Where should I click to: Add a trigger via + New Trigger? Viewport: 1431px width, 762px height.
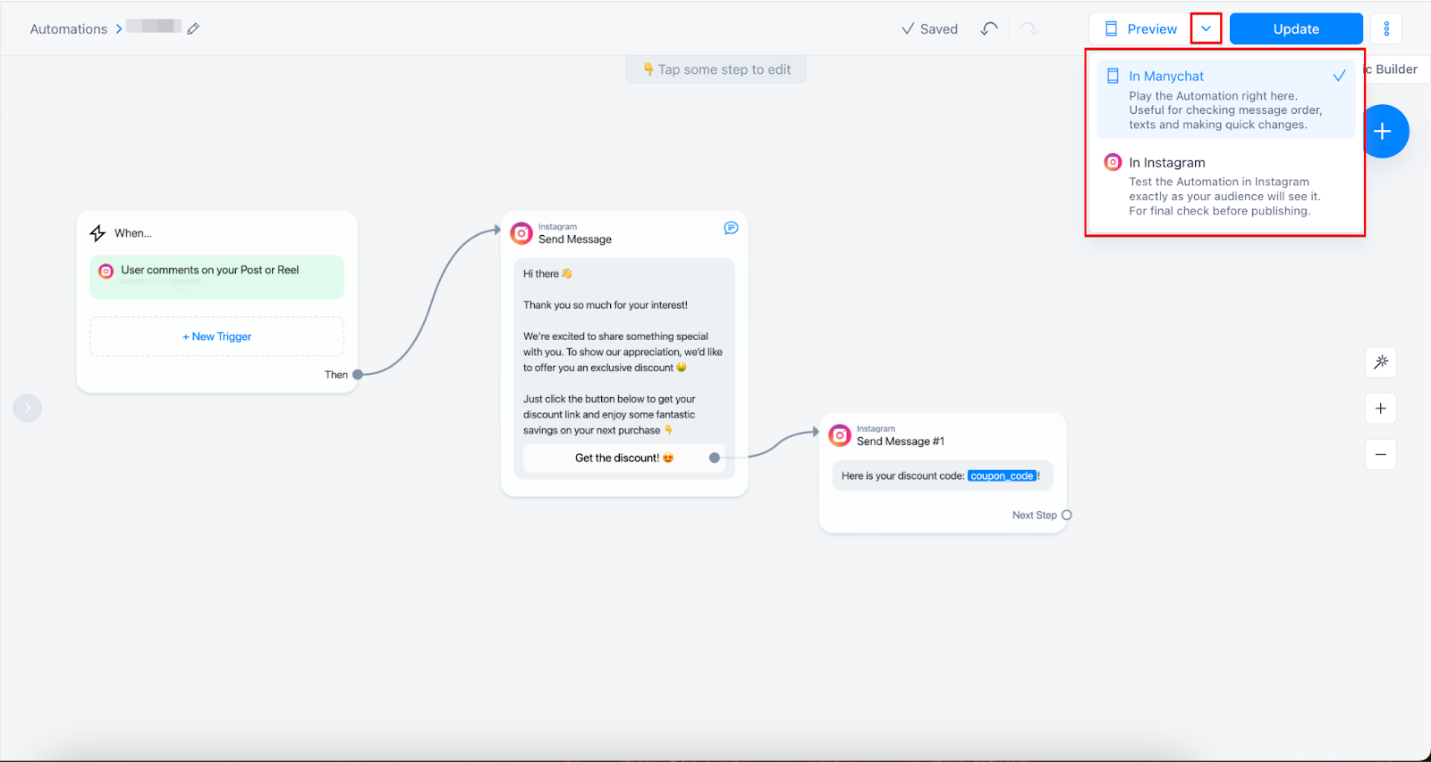[x=217, y=337]
